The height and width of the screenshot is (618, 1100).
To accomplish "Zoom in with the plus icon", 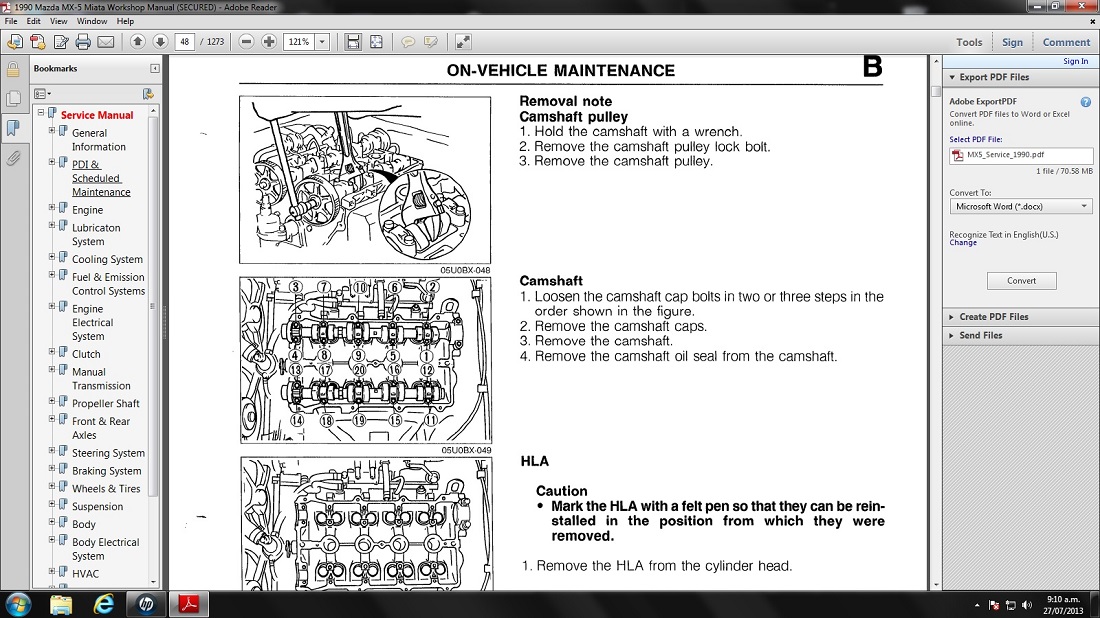I will coord(269,42).
